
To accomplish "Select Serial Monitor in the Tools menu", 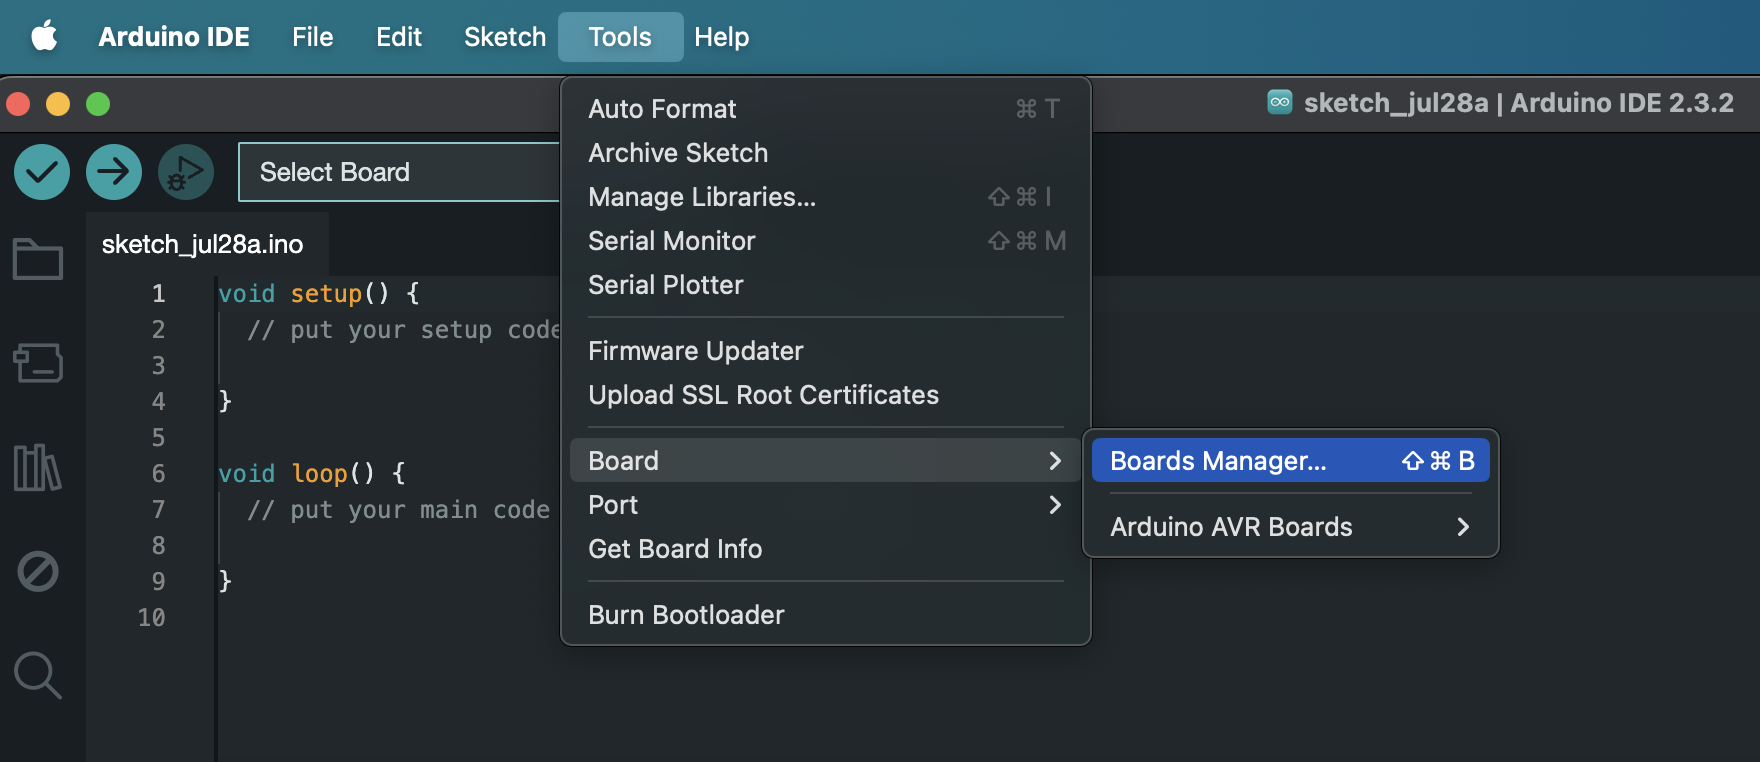I will click(x=825, y=241).
